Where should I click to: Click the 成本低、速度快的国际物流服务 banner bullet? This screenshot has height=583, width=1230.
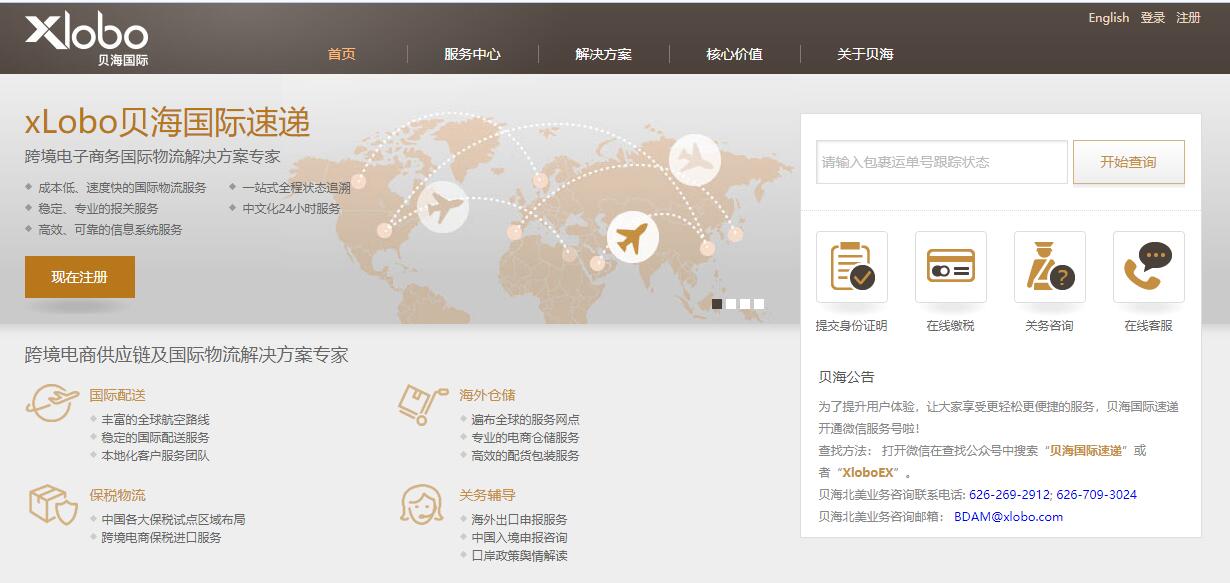(122, 188)
